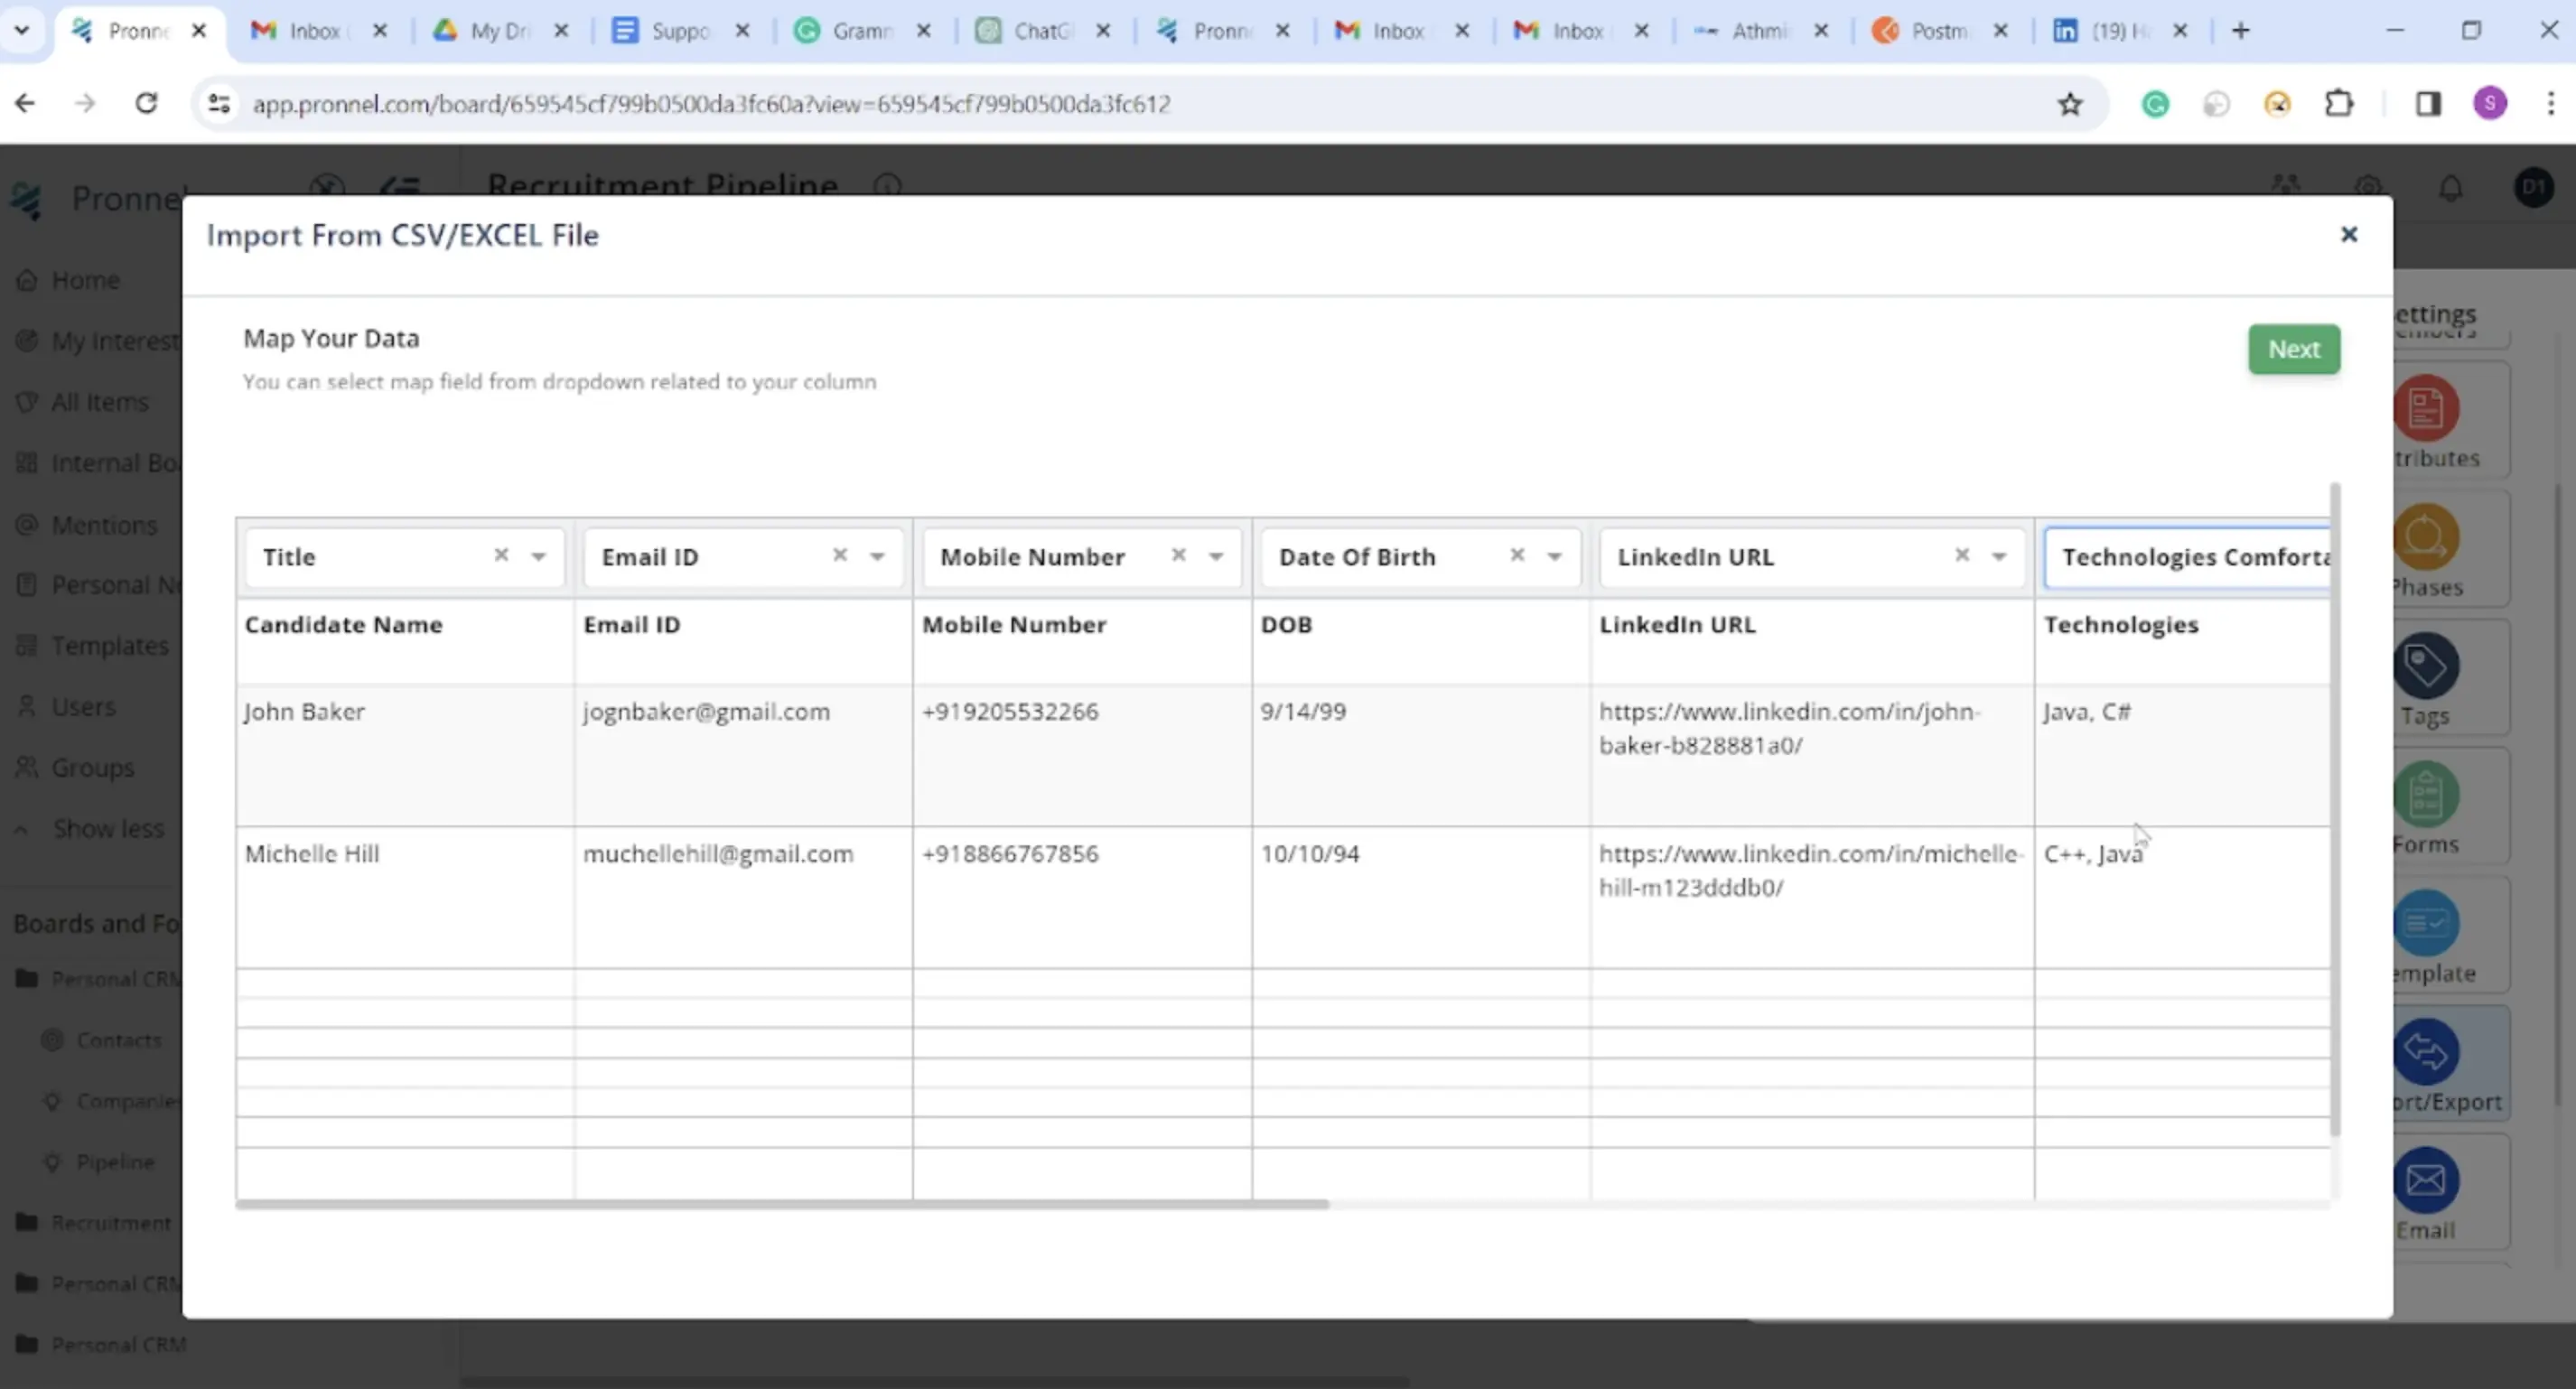Toggle the browser side panel icon
2576x1389 pixels.
2428,103
